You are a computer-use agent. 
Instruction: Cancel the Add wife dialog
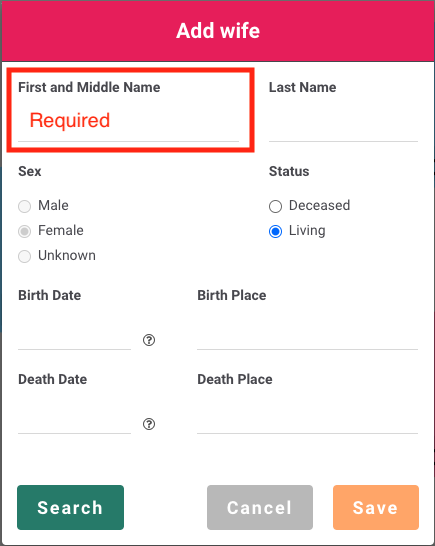pos(260,507)
